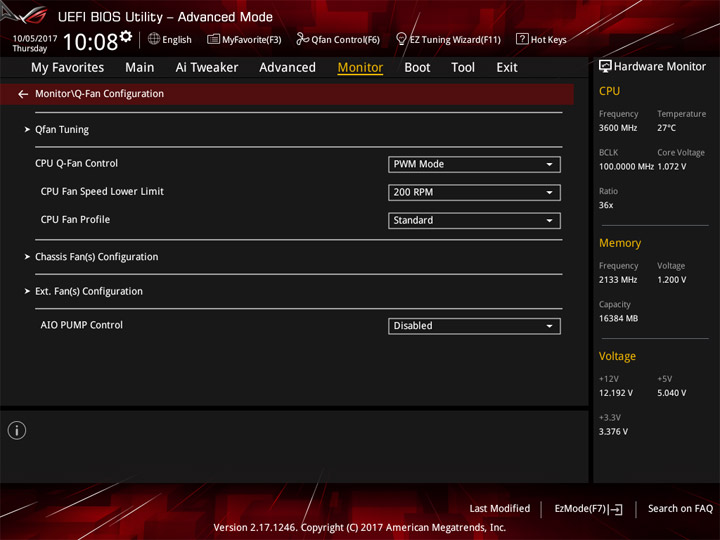Switch to the My Favorites tab

pyautogui.click(x=68, y=68)
